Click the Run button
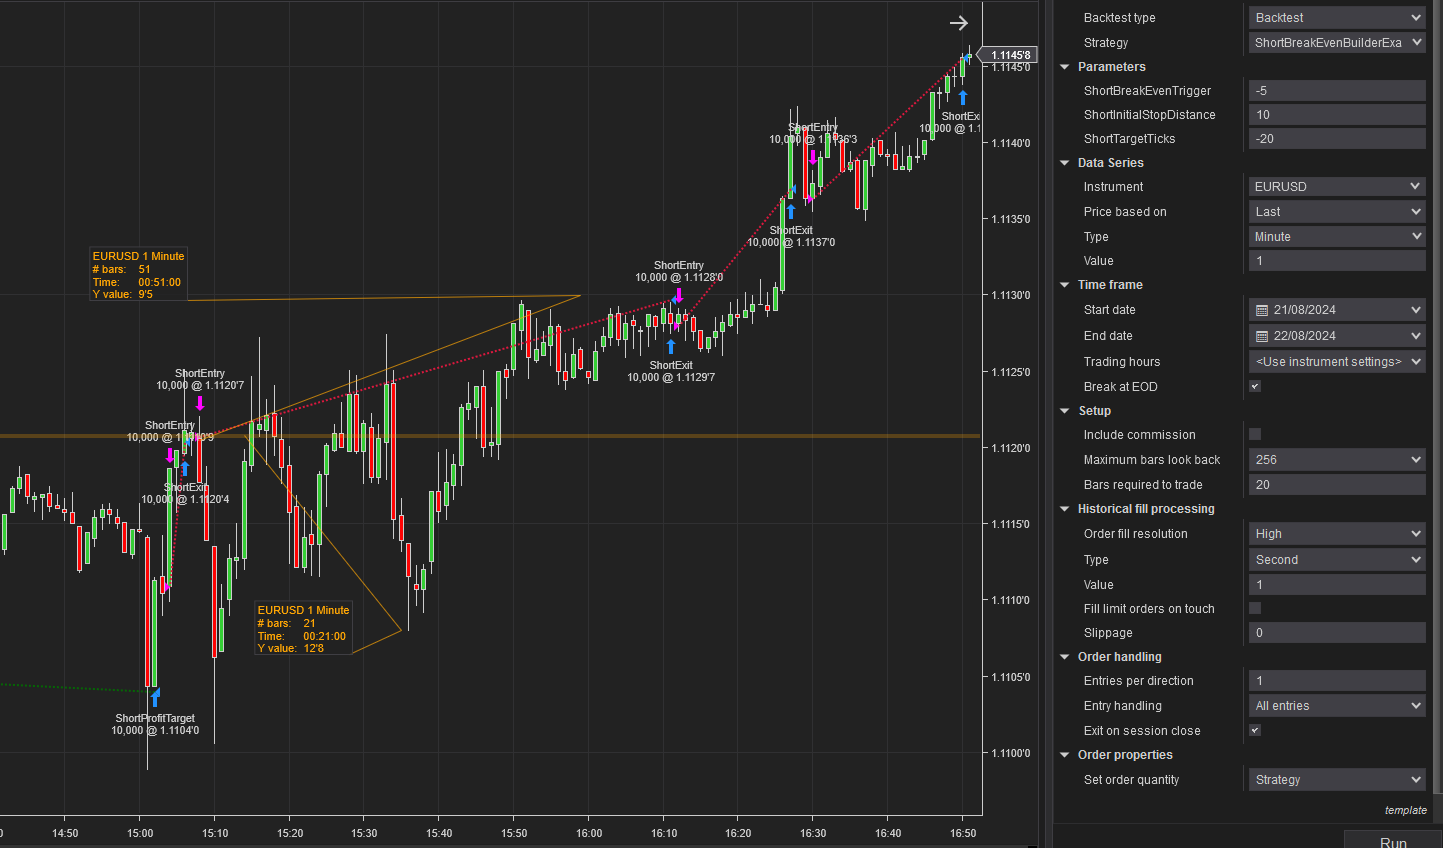 pyautogui.click(x=1393, y=841)
